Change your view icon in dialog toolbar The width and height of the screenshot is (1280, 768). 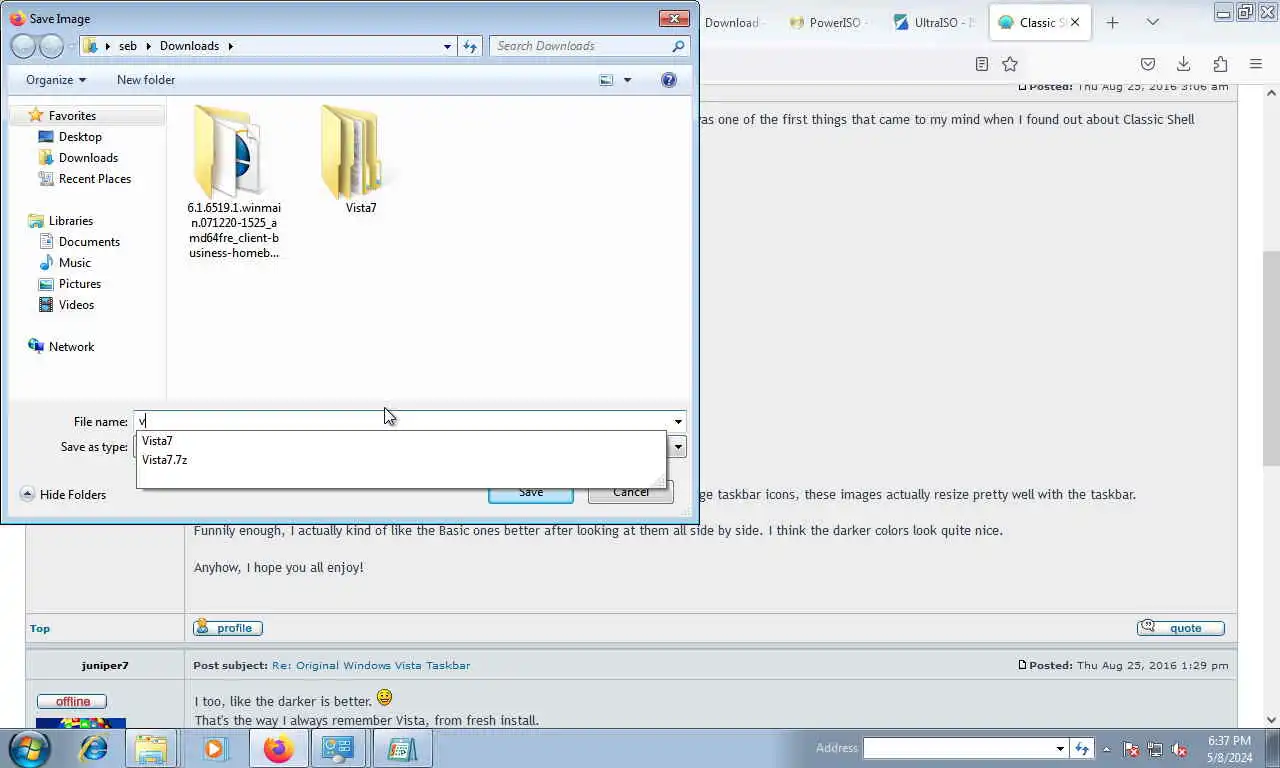coord(606,80)
